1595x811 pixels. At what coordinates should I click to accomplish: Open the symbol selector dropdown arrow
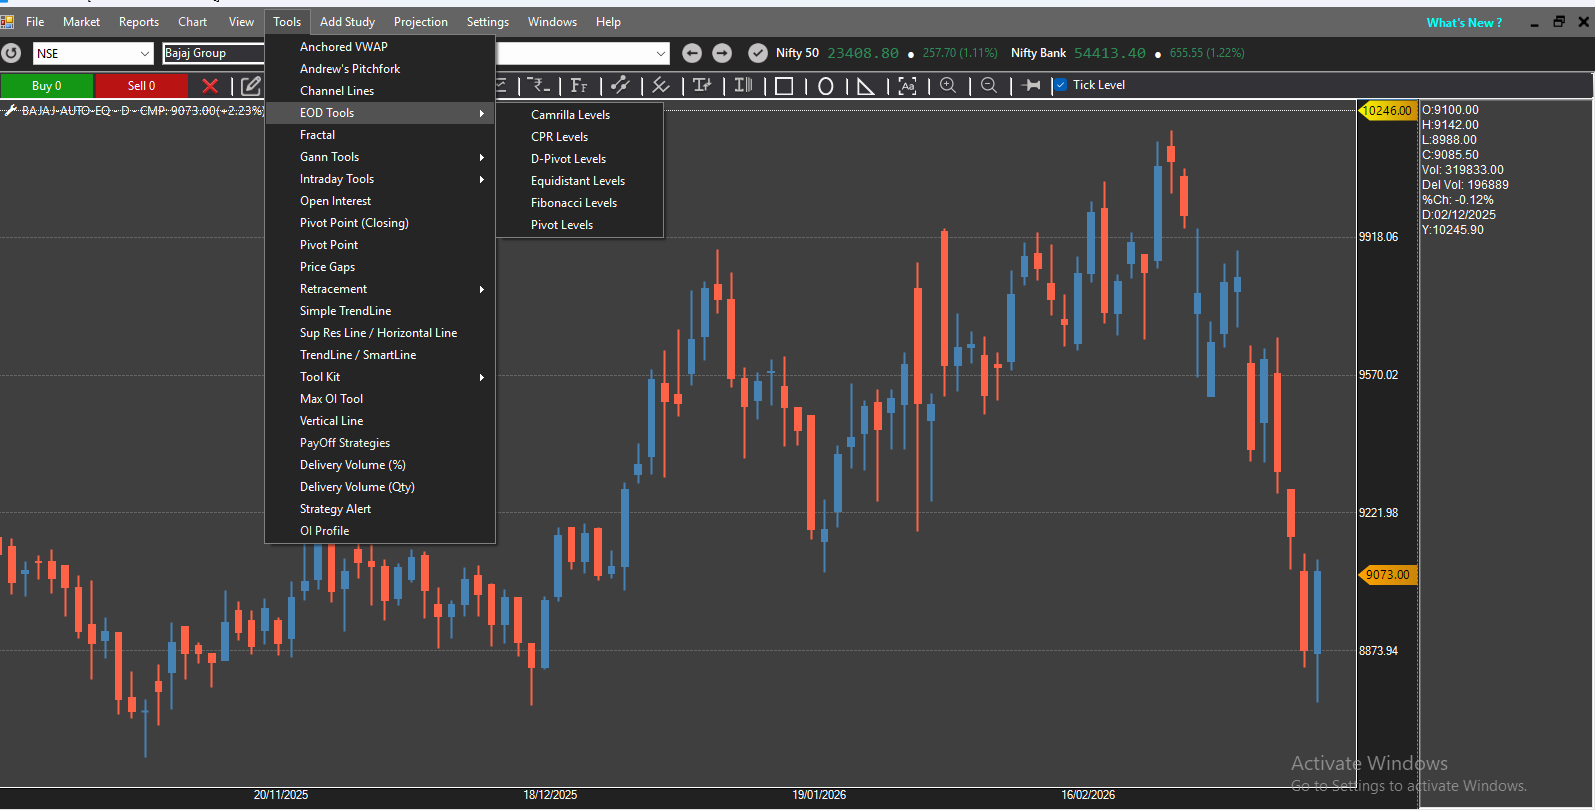[x=661, y=54]
